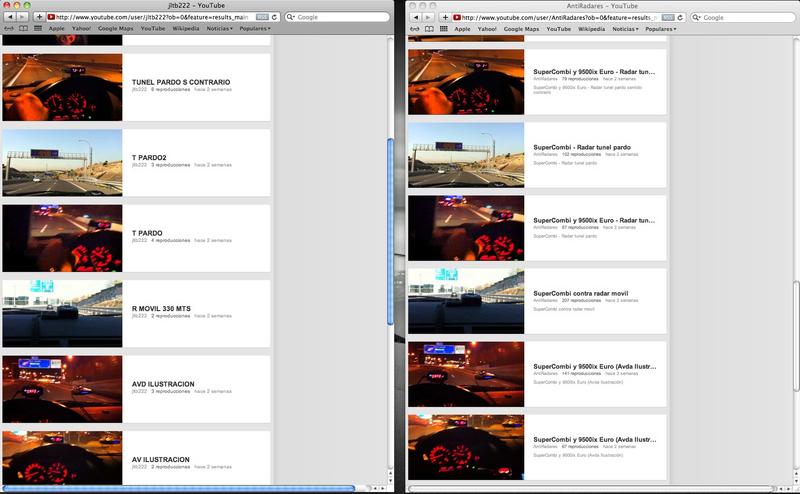Focus the Google search field in AntiRadares window
800x494 pixels.
pyautogui.click(x=740, y=17)
